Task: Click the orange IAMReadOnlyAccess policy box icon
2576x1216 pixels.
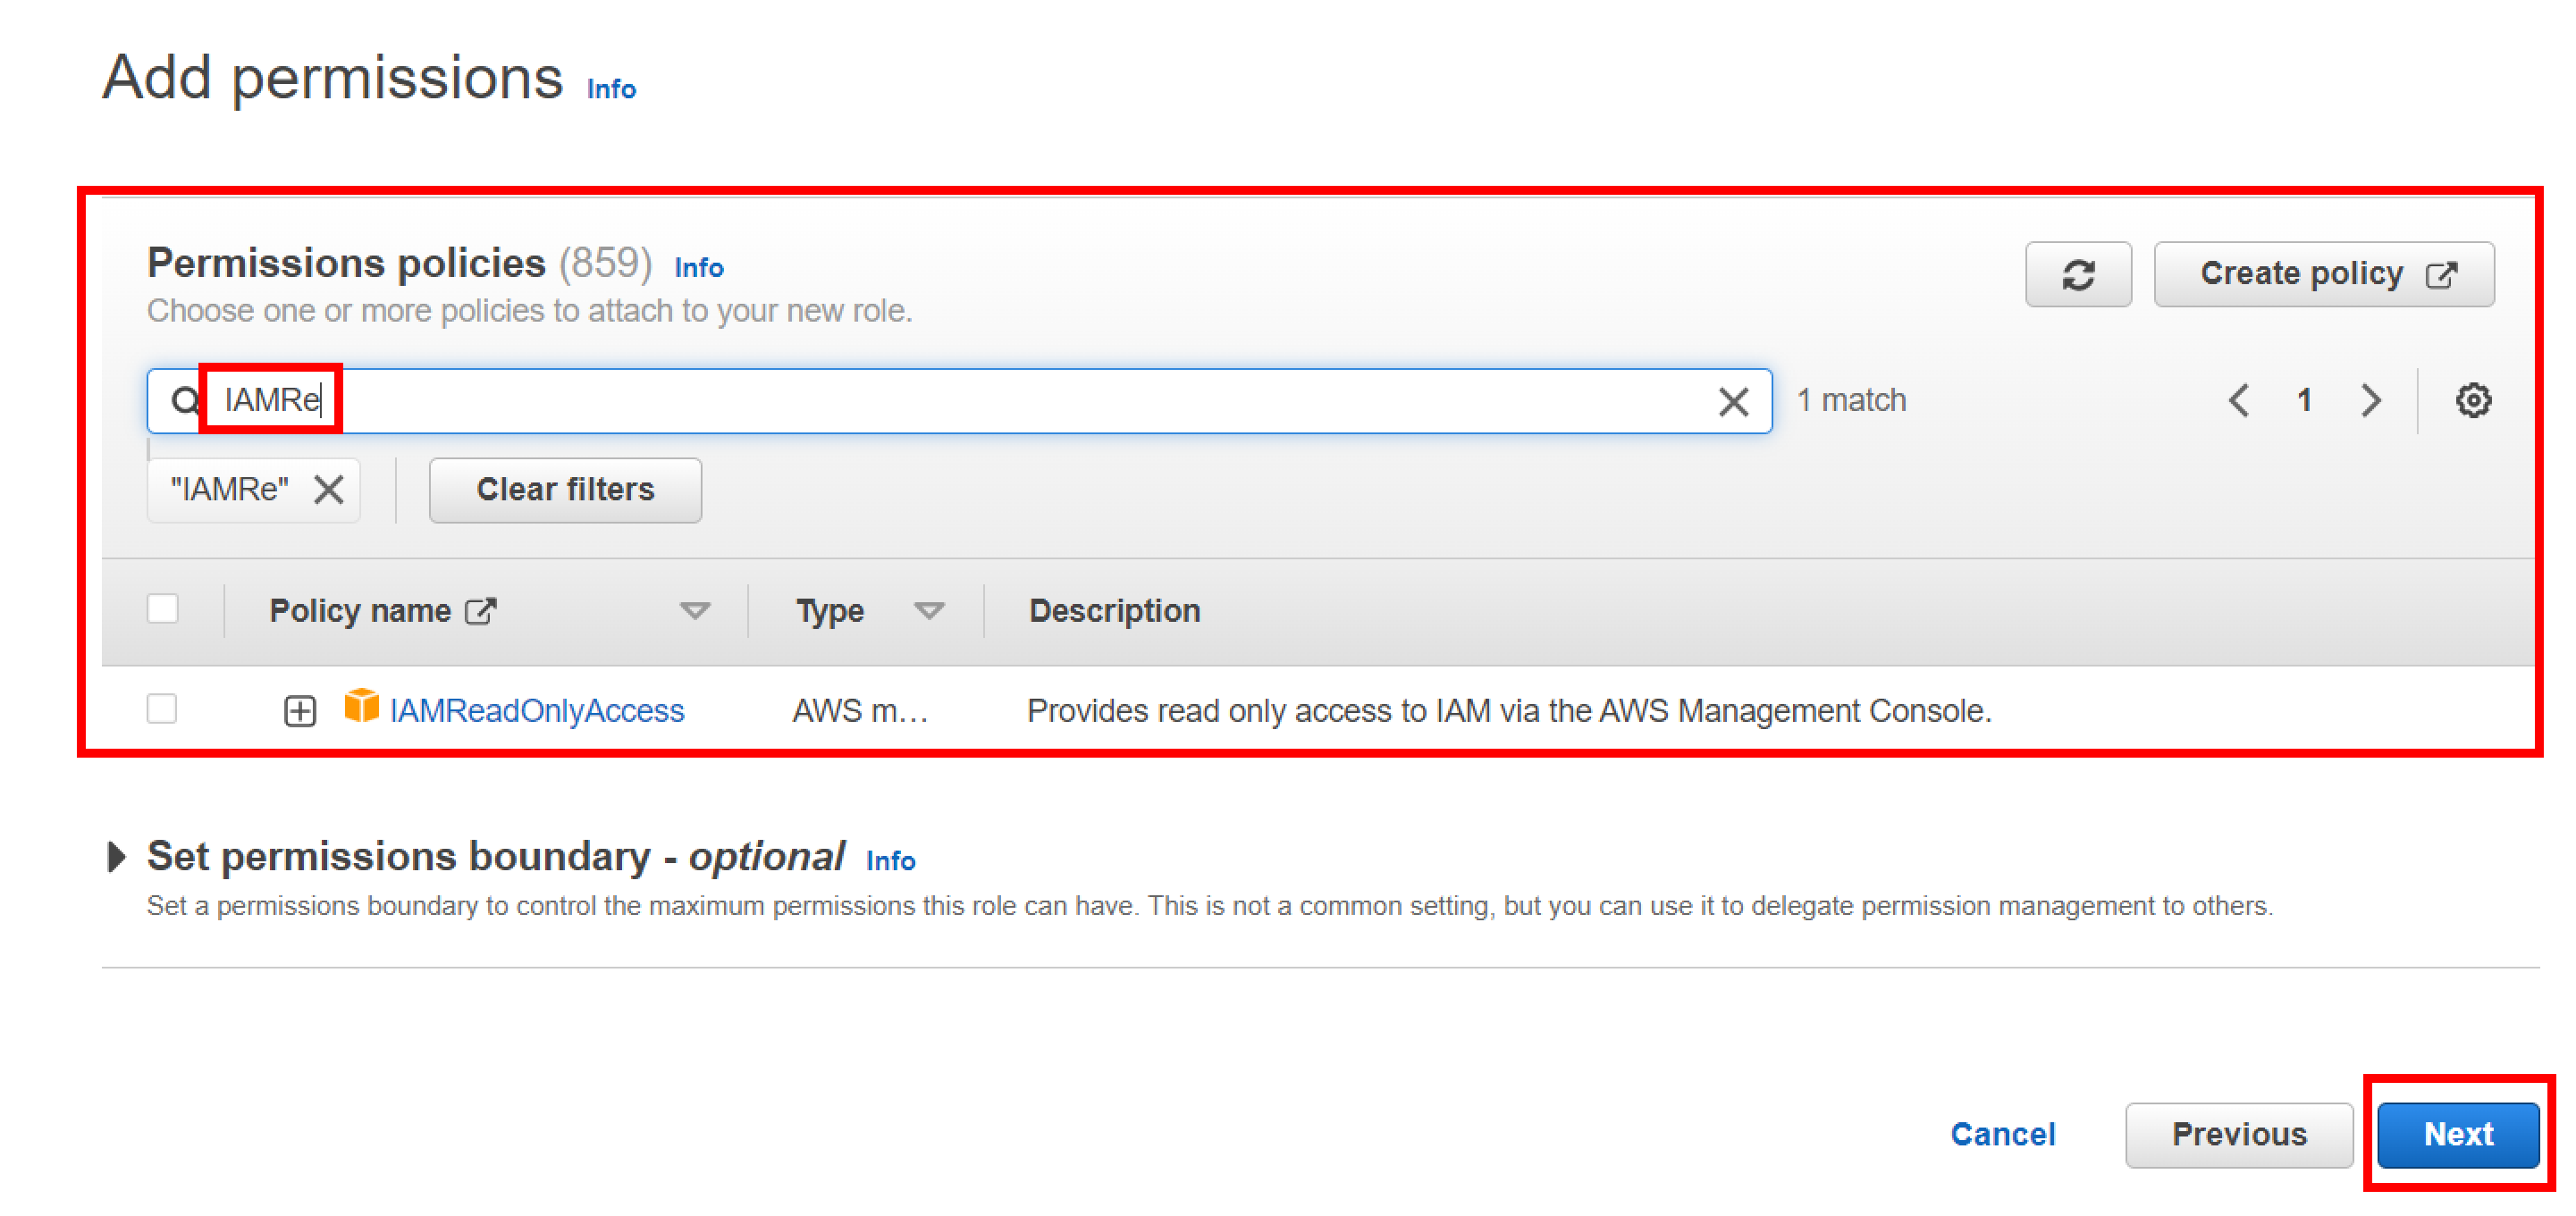Action: (361, 706)
